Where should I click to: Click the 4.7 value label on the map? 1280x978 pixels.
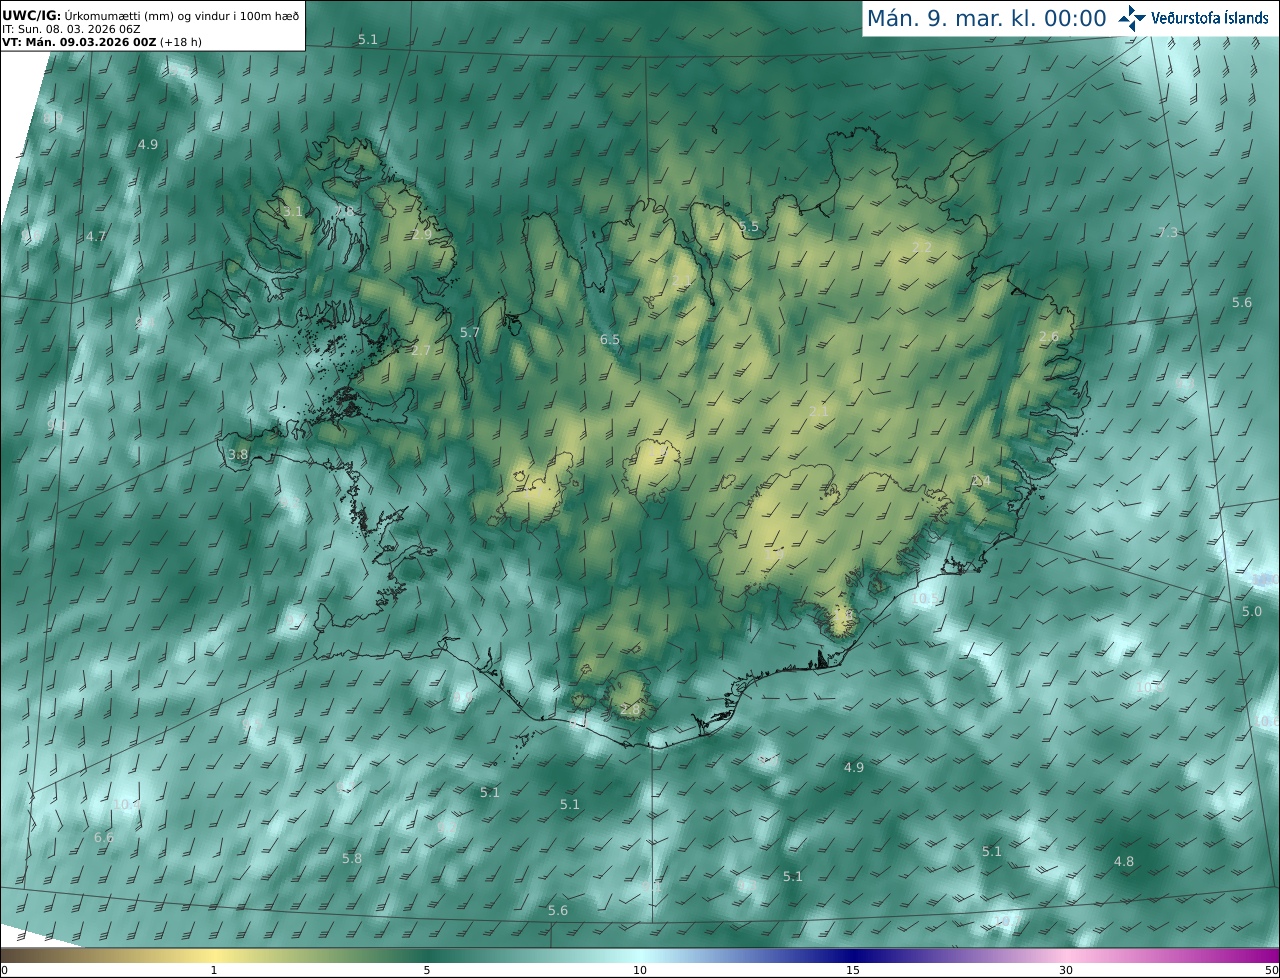pyautogui.click(x=96, y=237)
